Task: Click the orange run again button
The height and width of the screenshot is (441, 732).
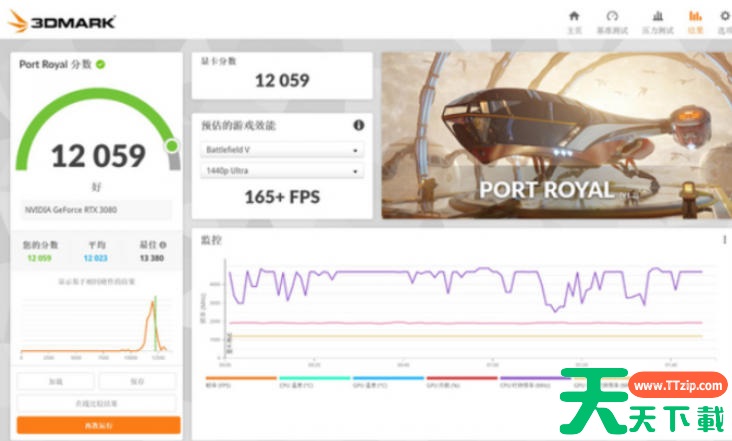Action: tap(99, 425)
